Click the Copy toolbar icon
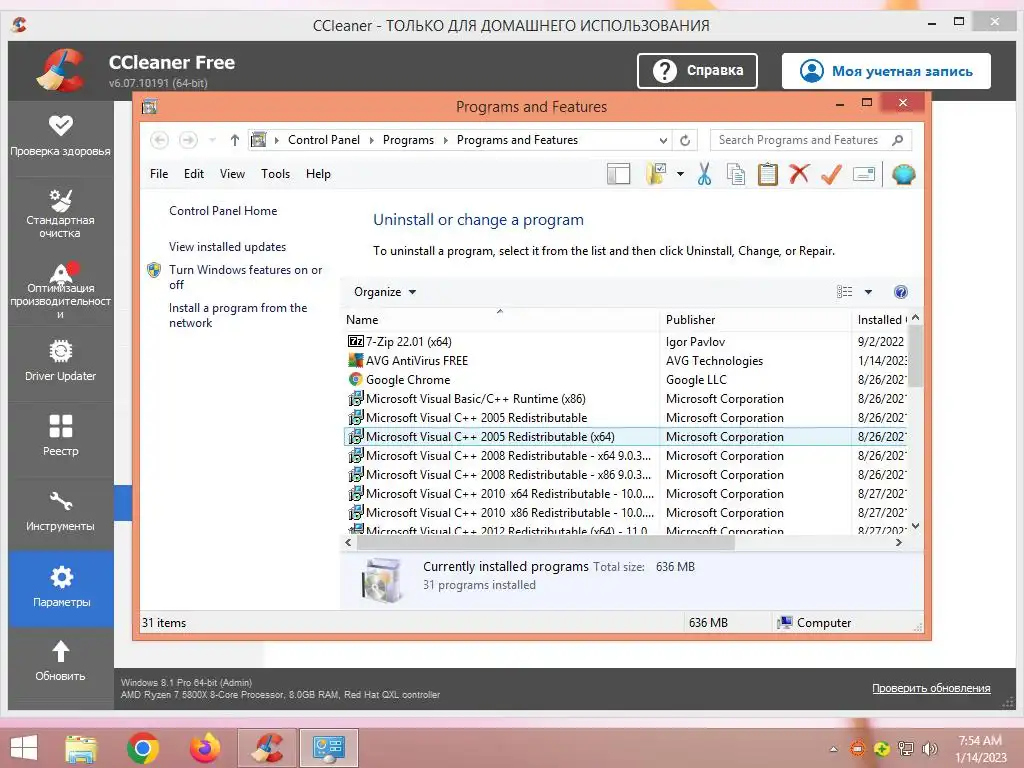Image resolution: width=1024 pixels, height=768 pixels. click(x=736, y=174)
